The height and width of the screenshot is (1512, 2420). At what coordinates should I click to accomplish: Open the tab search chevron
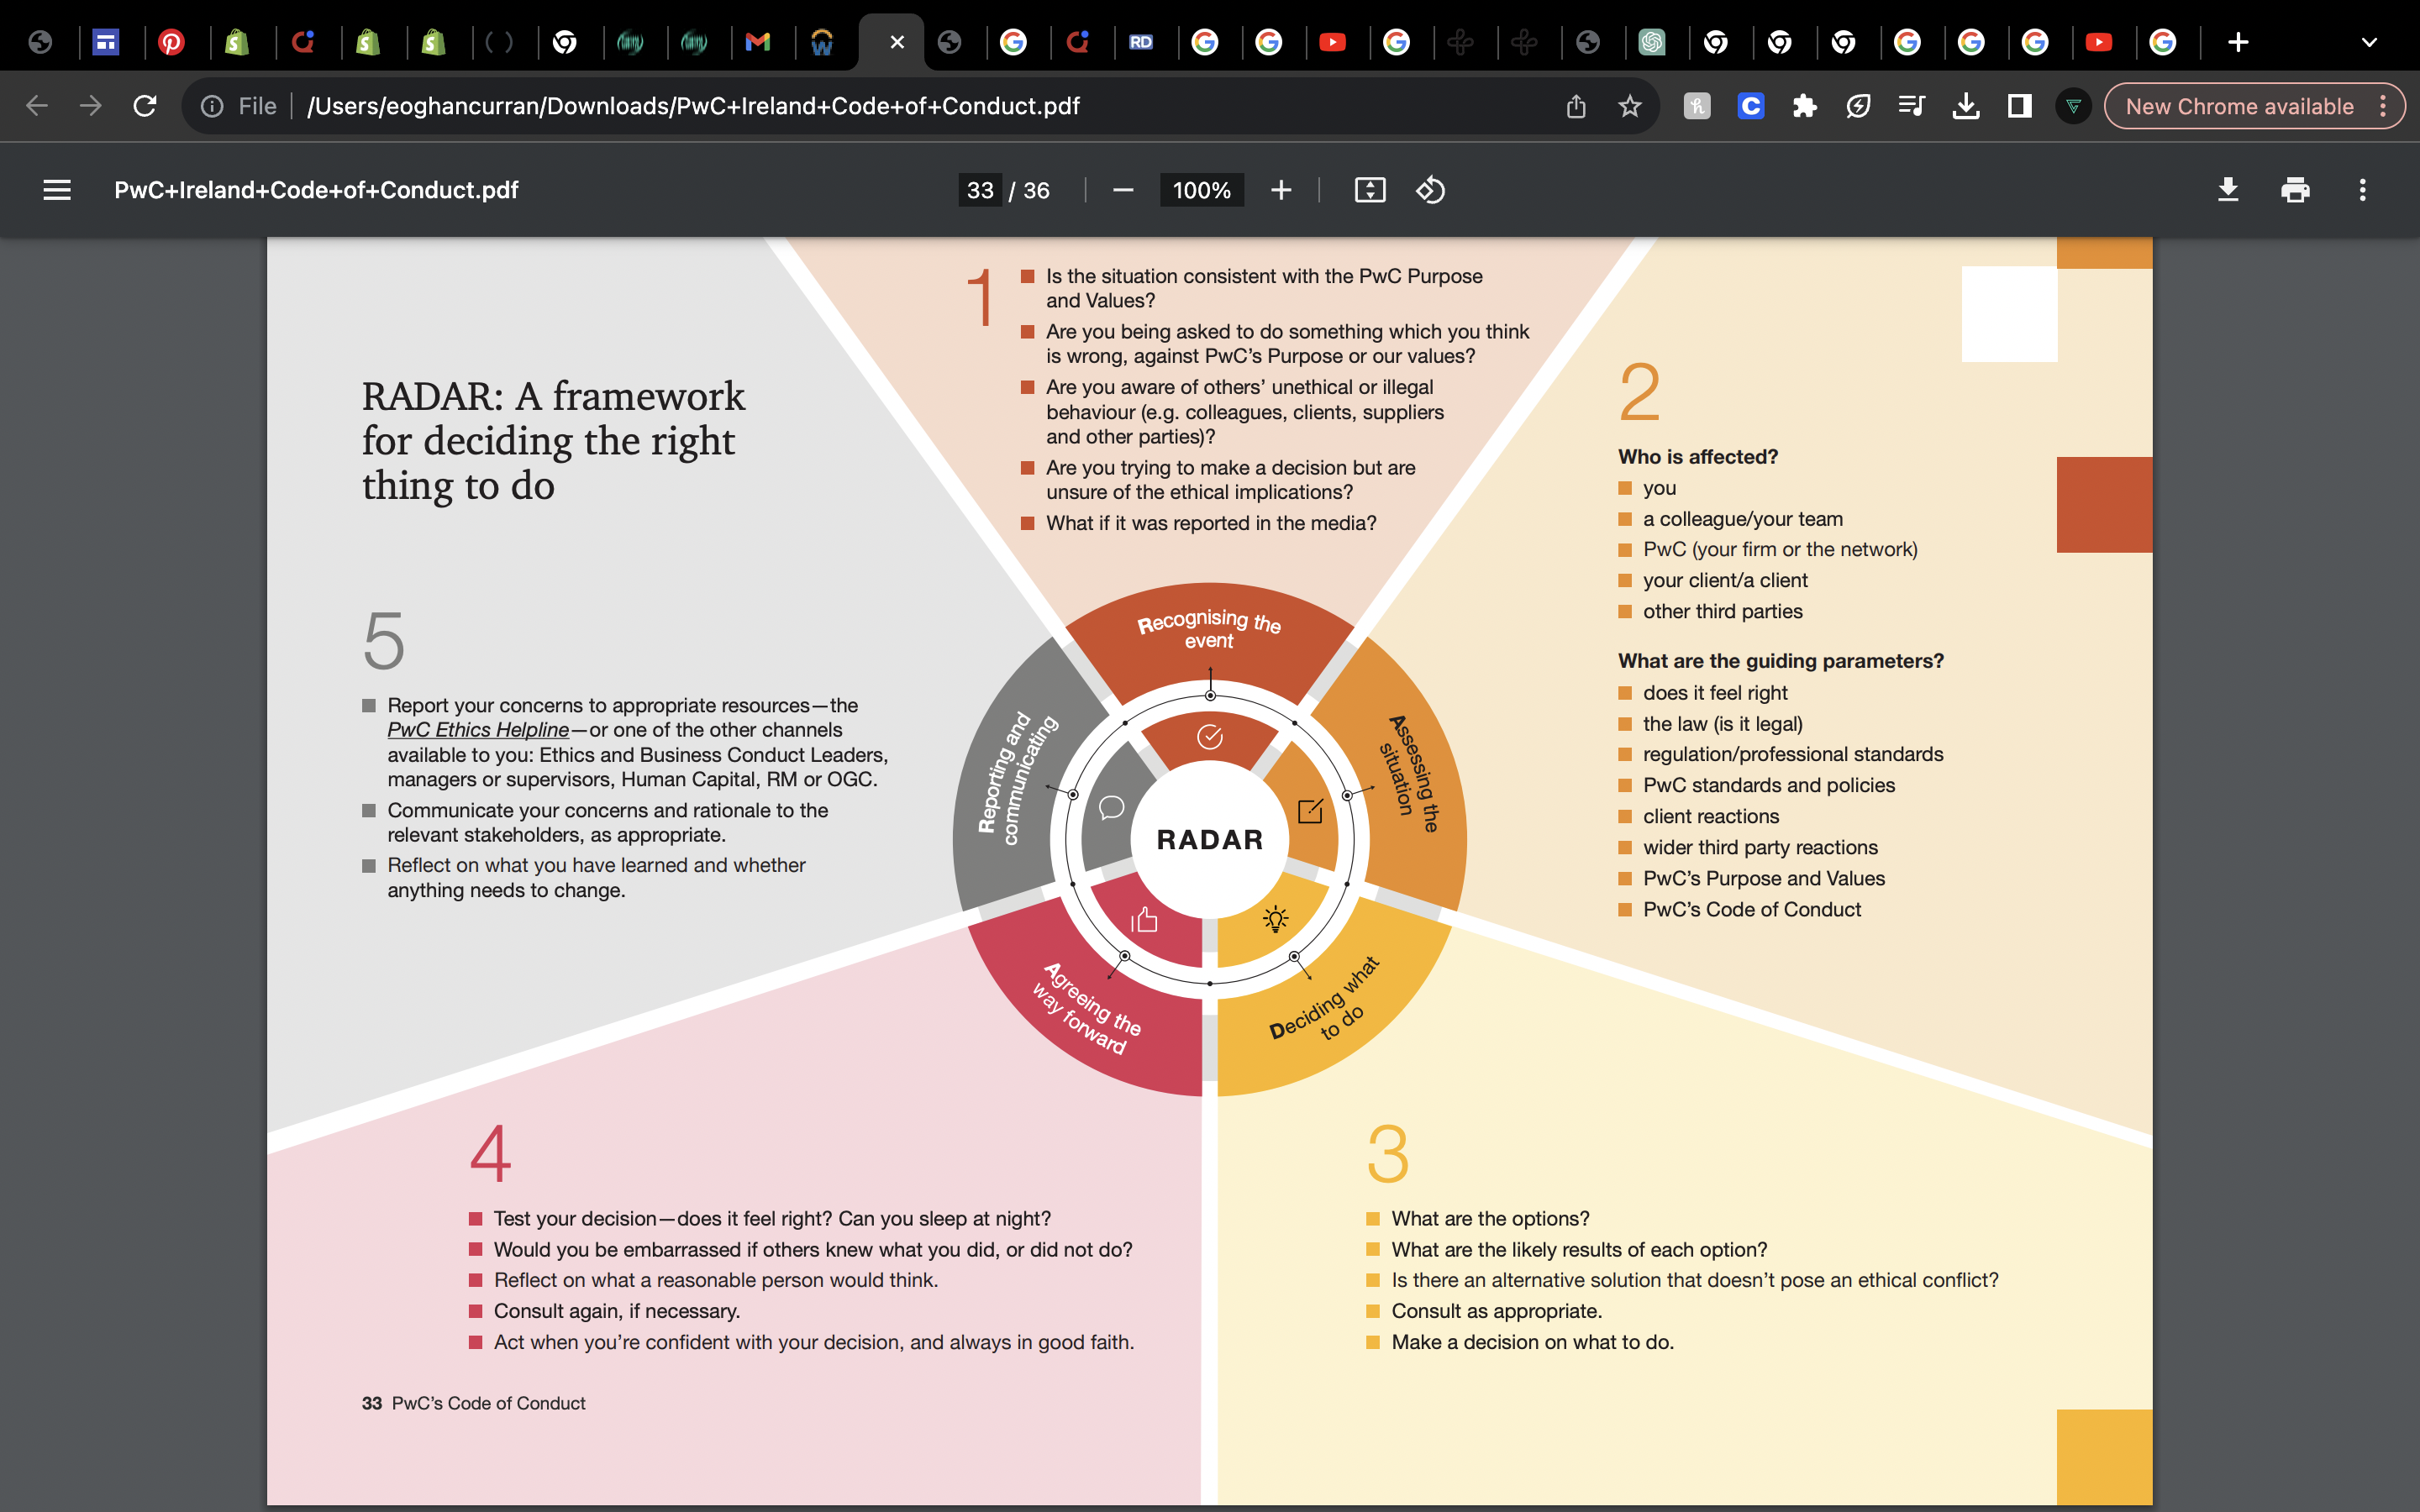tap(2369, 42)
